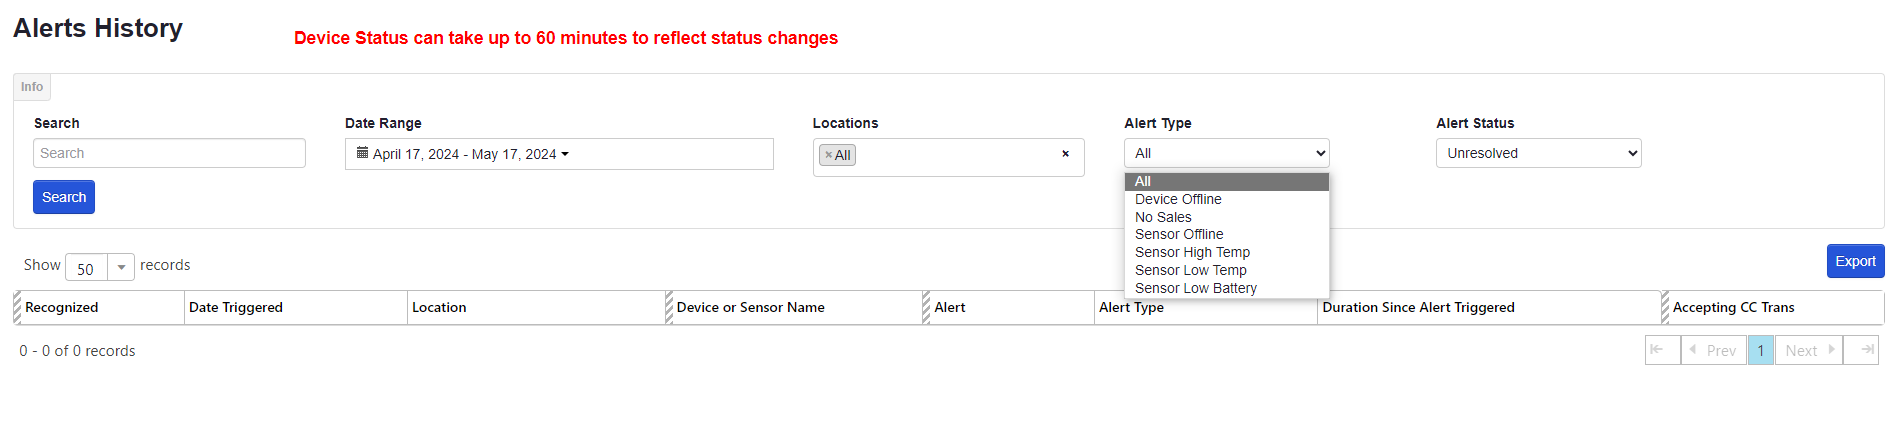This screenshot has height=432, width=1897.
Task: Select All in the Alert Type list
Action: coord(1227,181)
